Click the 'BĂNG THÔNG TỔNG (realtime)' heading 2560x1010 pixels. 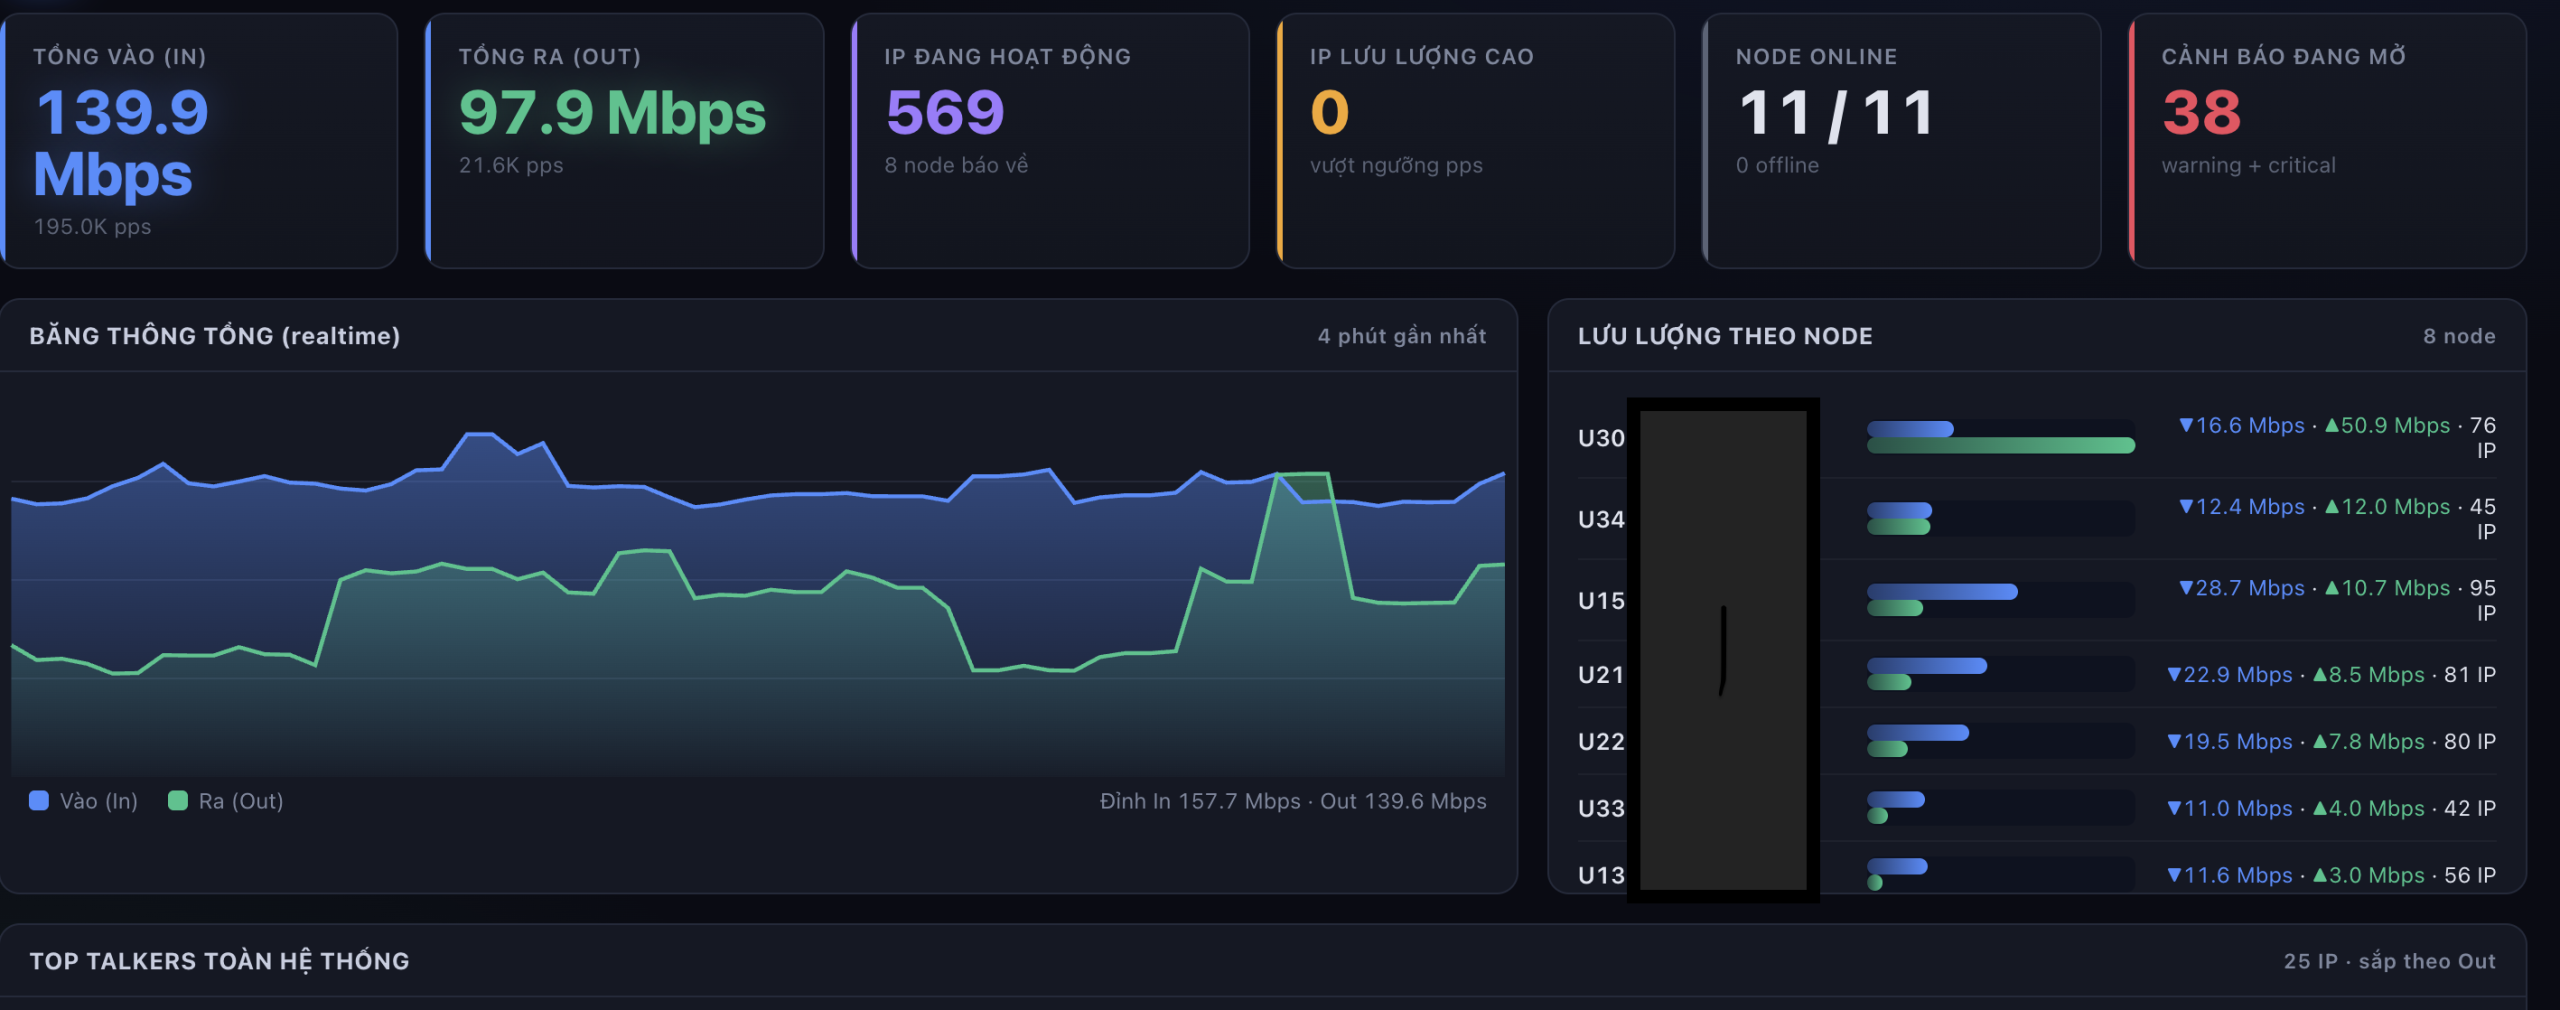pyautogui.click(x=215, y=336)
